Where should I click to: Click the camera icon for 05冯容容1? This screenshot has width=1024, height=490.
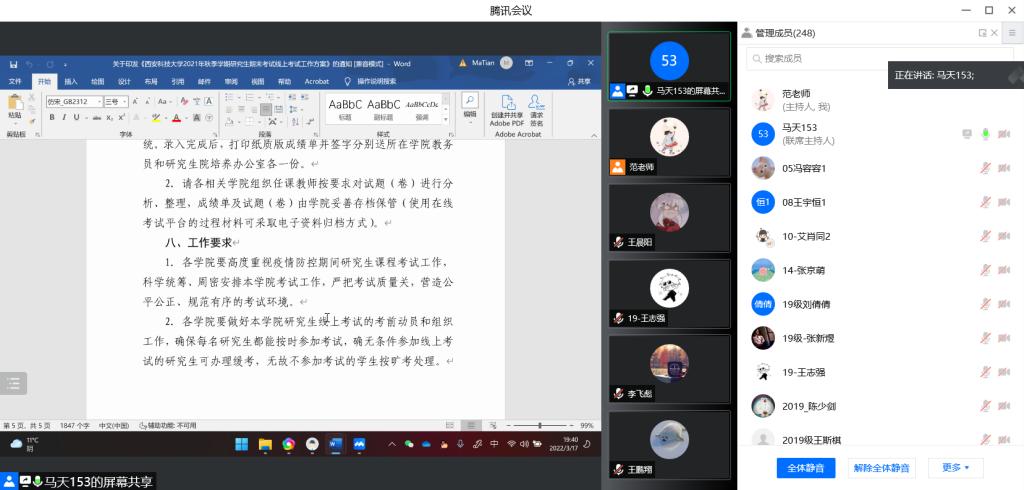point(1004,168)
